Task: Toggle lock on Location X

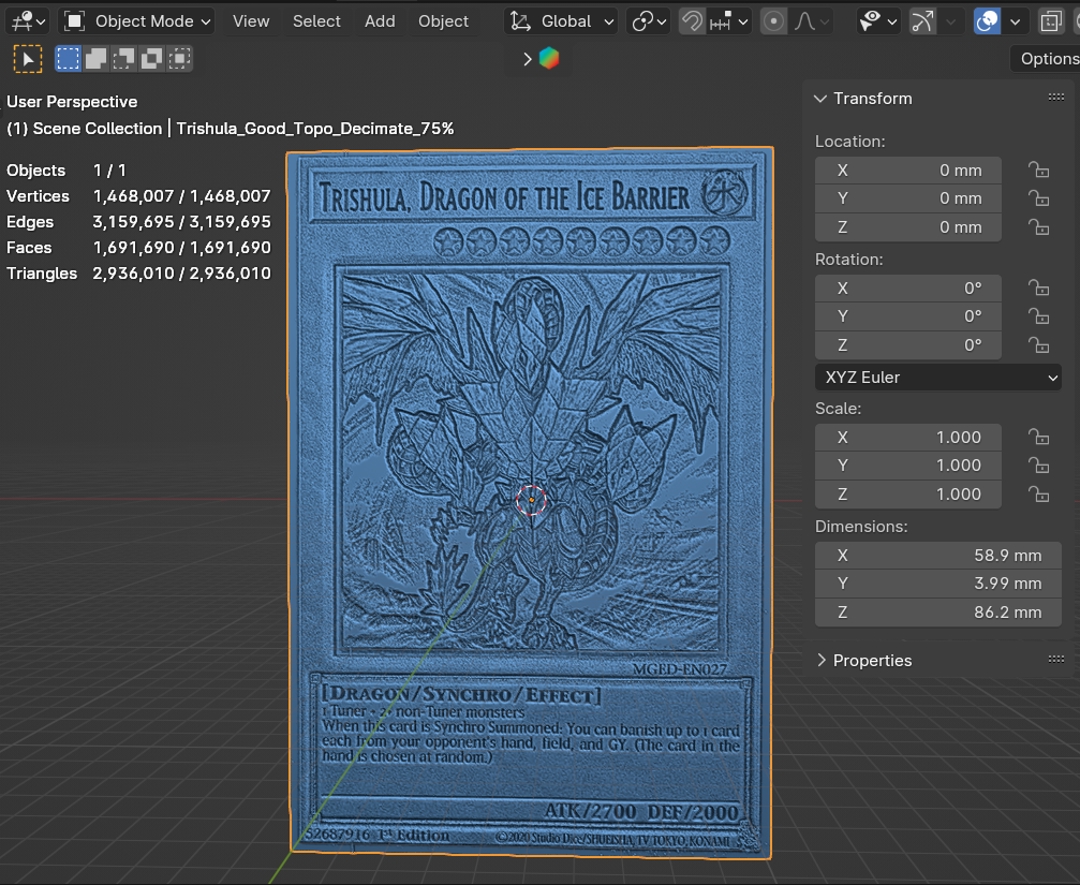Action: pyautogui.click(x=1039, y=170)
